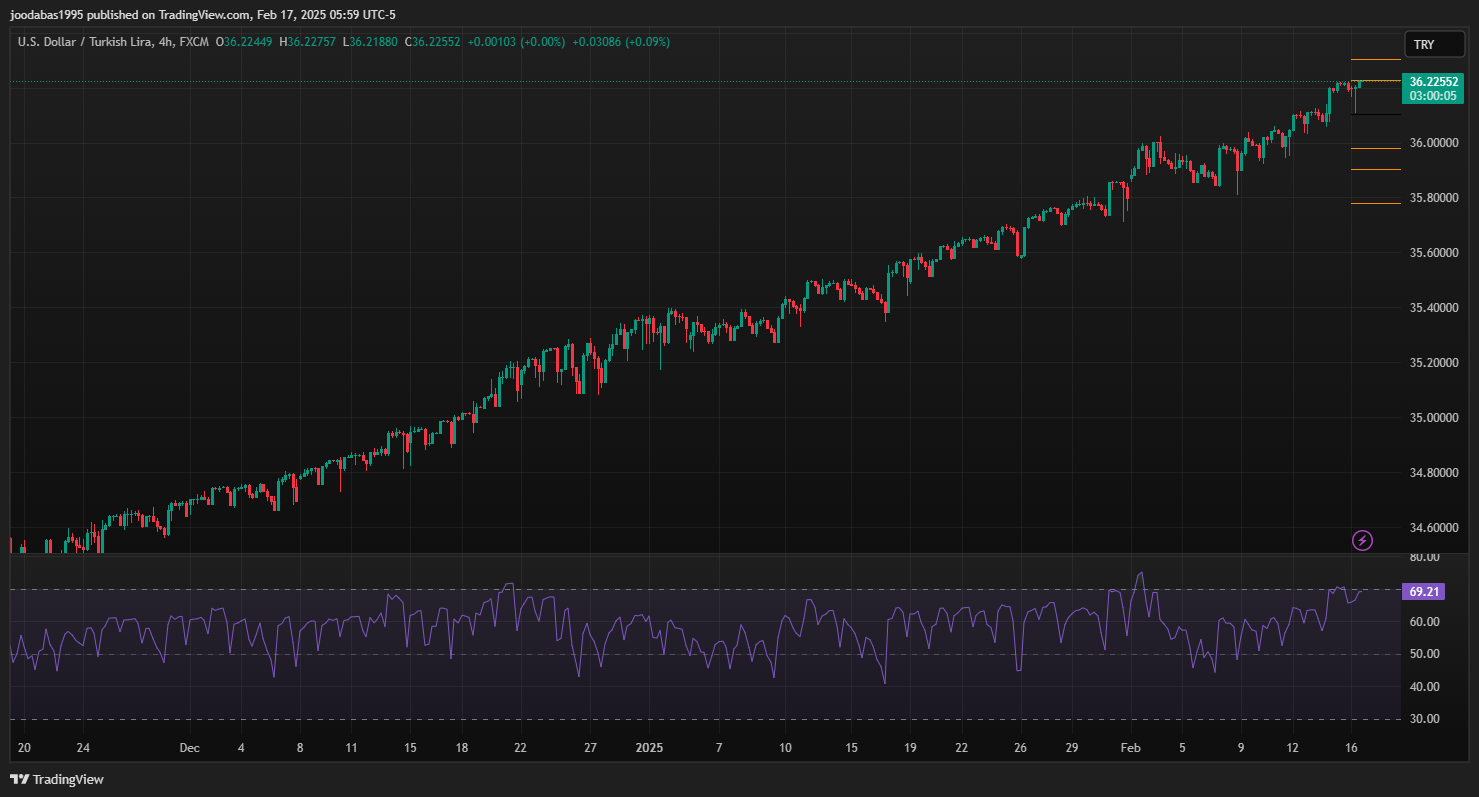Click the change text +0.00103 (+0.00%)
The image size is (1479, 797).
516,42
